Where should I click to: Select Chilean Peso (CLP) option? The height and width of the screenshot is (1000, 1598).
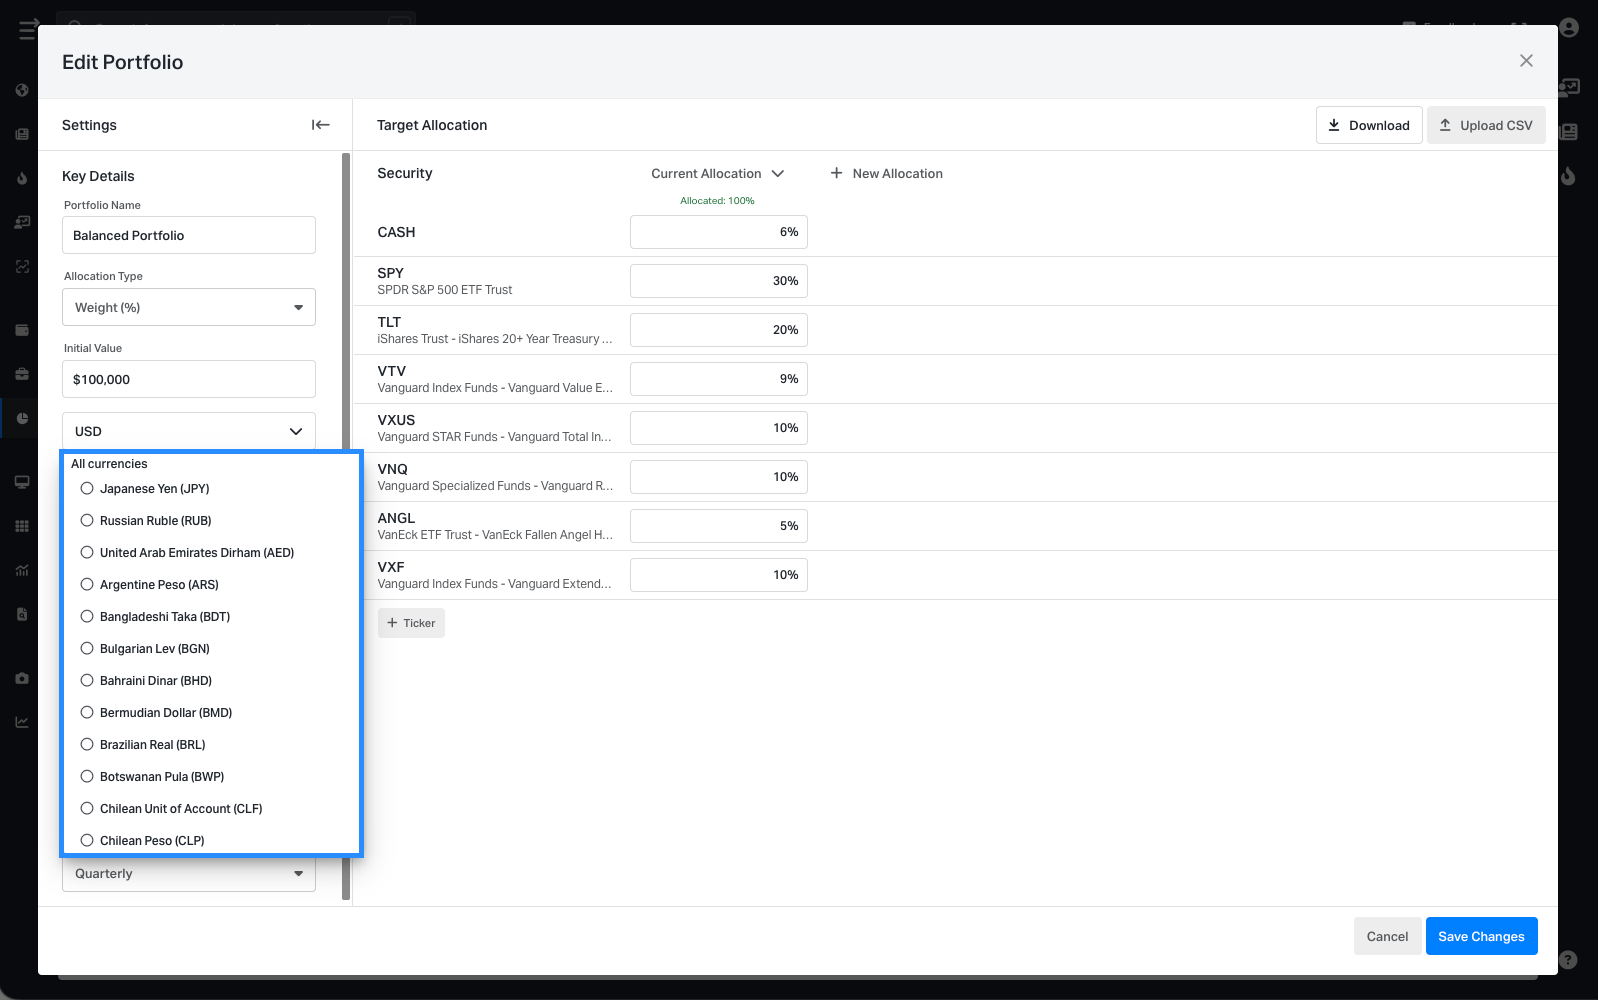pyautogui.click(x=87, y=841)
